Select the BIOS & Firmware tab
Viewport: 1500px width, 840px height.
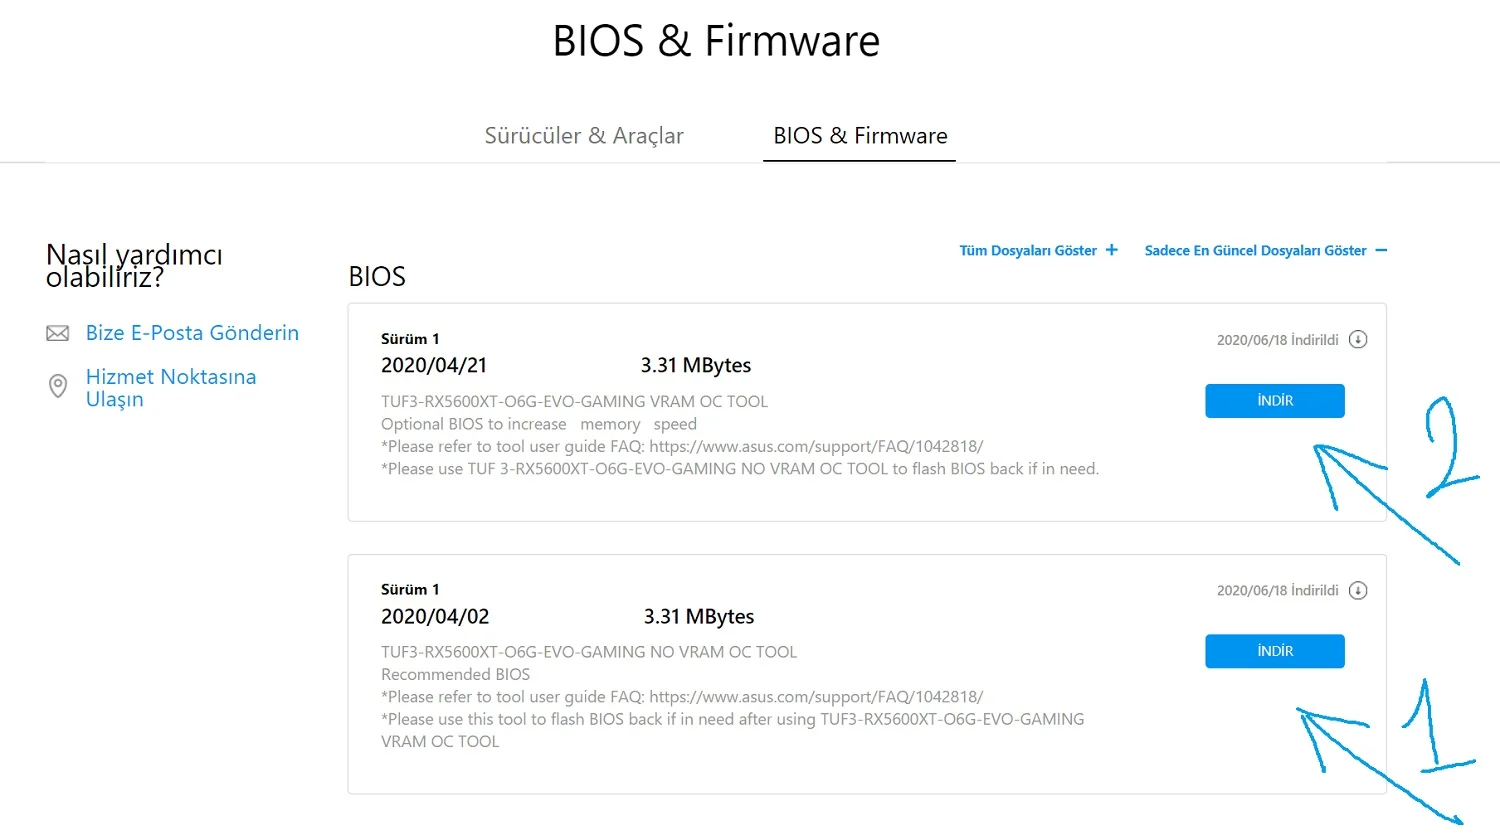tap(860, 136)
